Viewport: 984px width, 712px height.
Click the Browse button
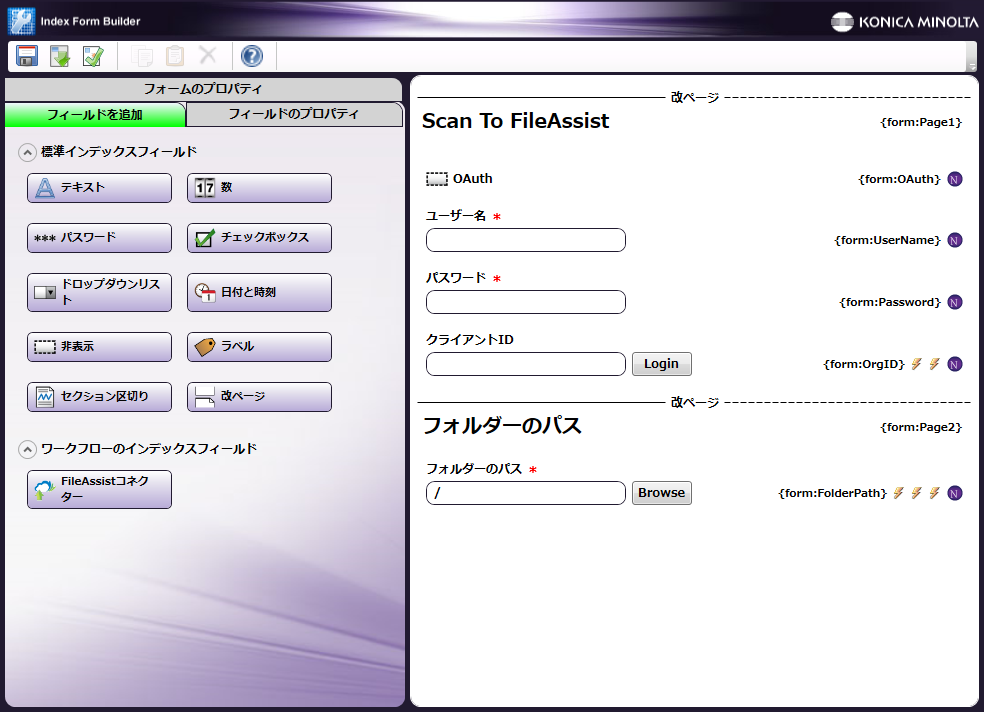point(661,493)
